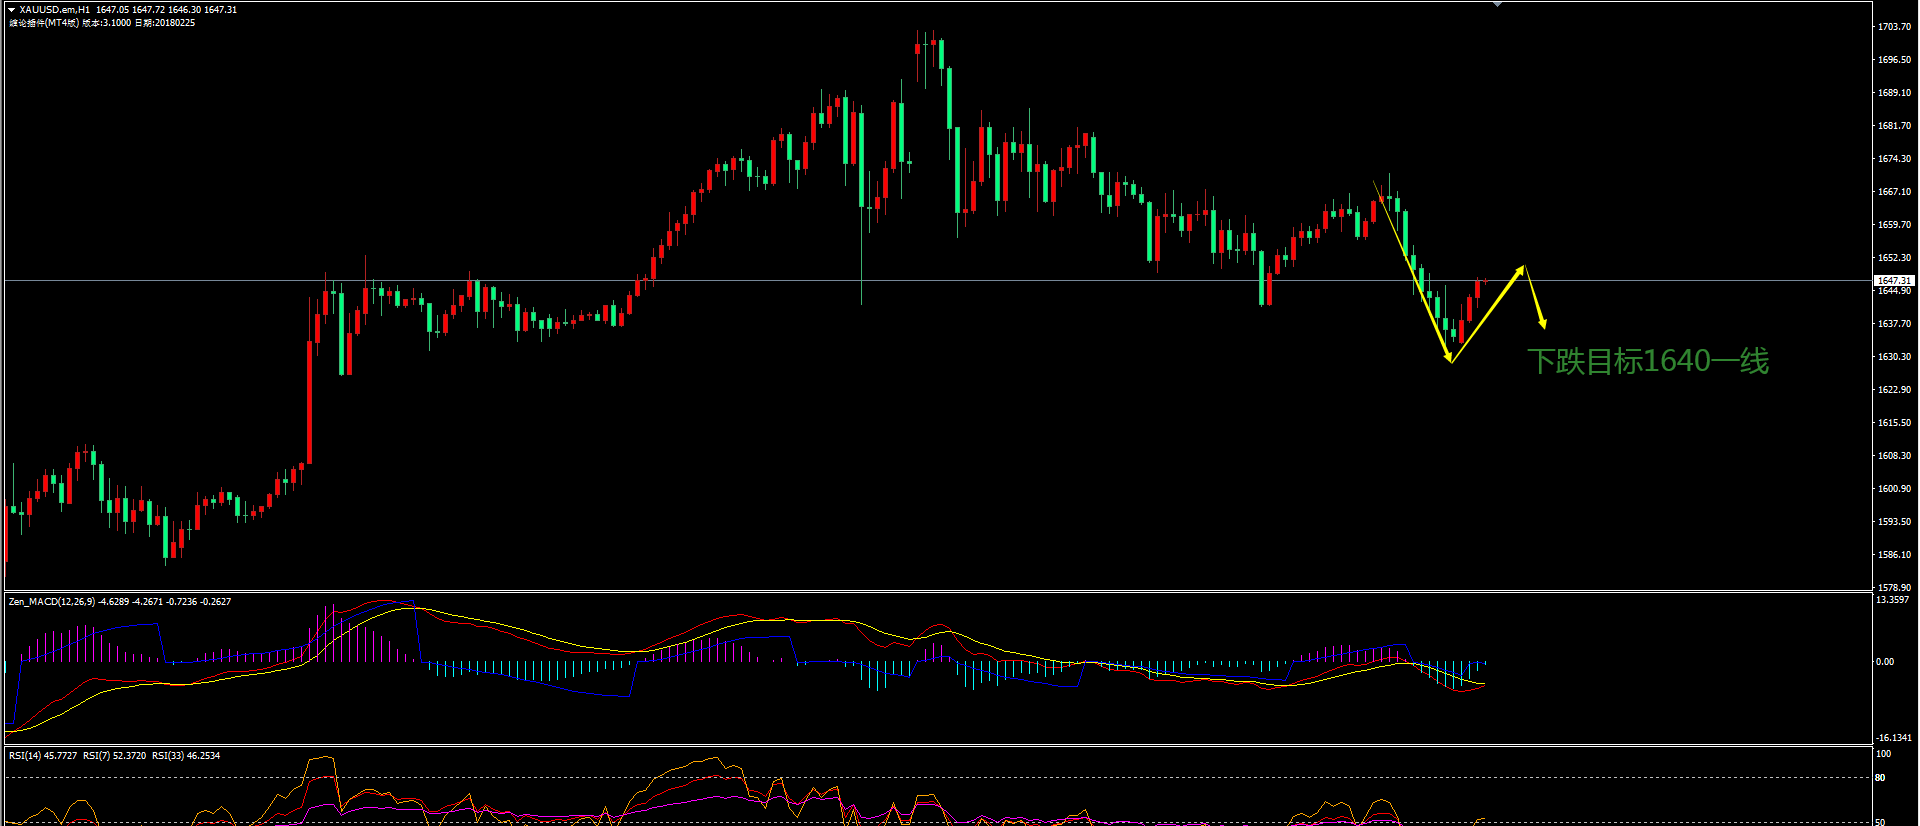Image resolution: width=1920 pixels, height=826 pixels.
Task: Click the 1703.70 price scale value
Action: pyautogui.click(x=1895, y=27)
